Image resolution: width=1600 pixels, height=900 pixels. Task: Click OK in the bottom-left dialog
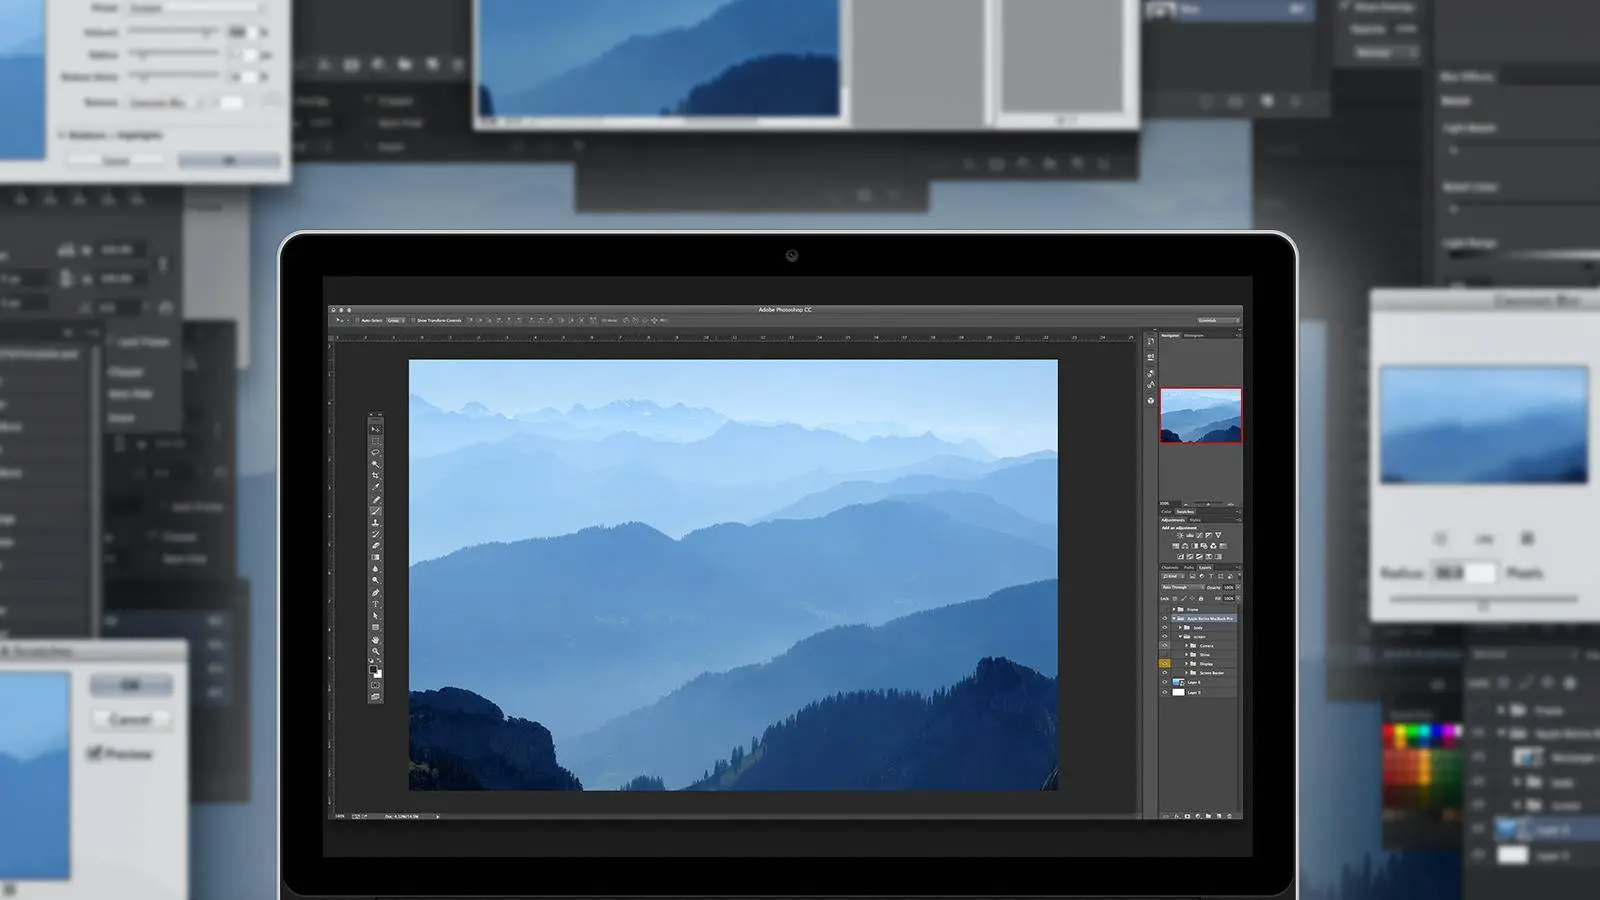(x=130, y=685)
